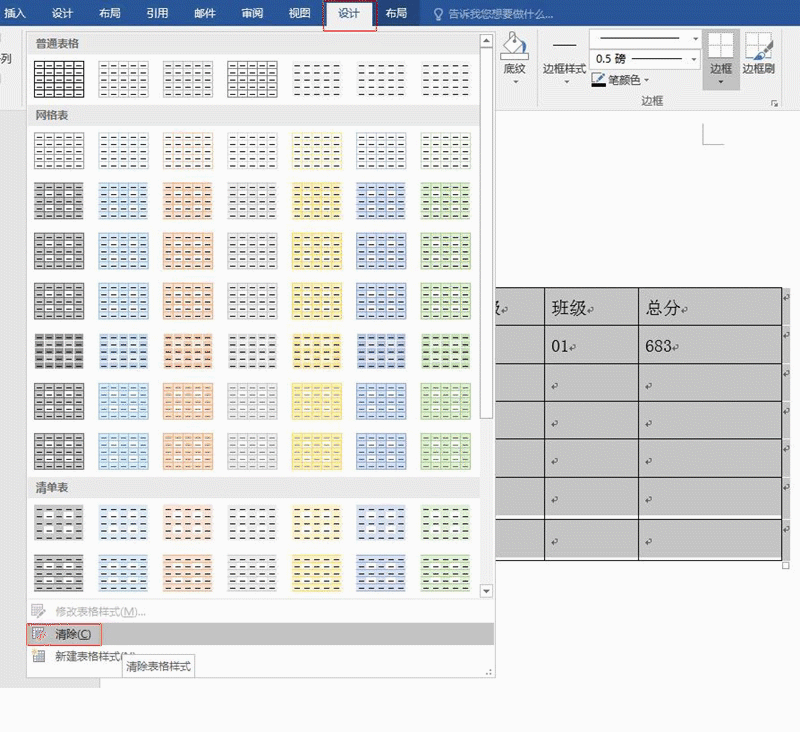Click the 清除(C) clear table style option
Screen dimensions: 800x732
click(261, 634)
